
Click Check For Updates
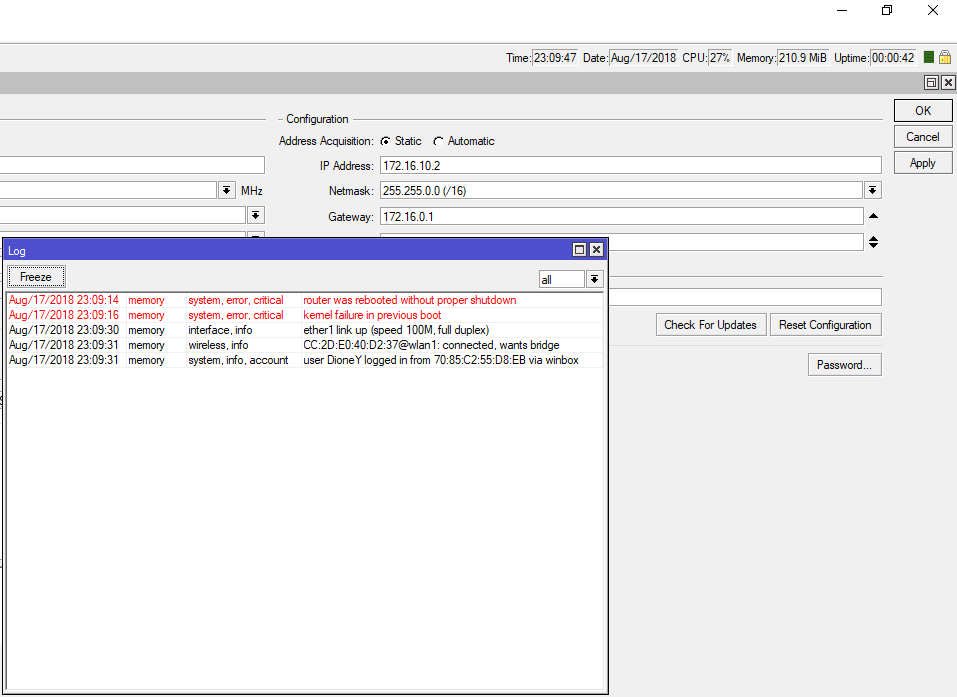[711, 325]
